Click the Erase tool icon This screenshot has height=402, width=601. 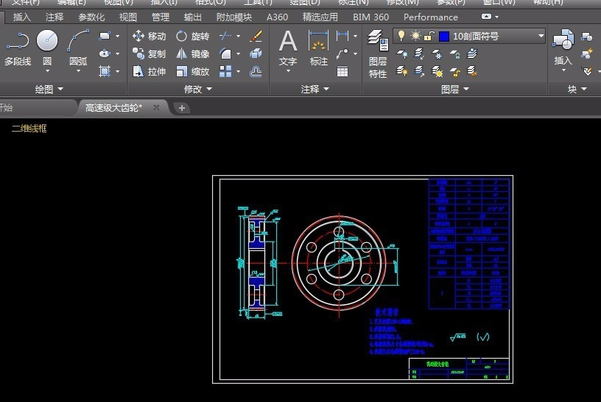tap(256, 36)
